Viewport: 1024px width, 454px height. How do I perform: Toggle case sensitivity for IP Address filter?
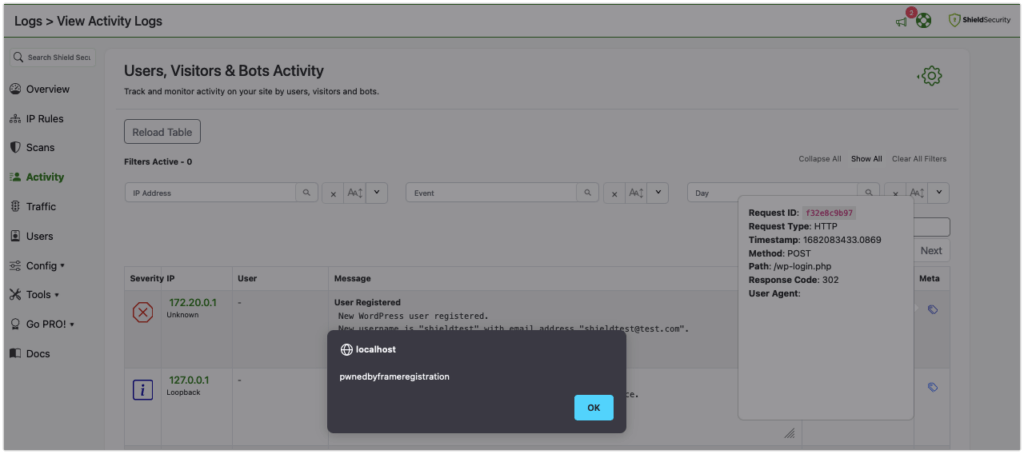click(x=354, y=193)
